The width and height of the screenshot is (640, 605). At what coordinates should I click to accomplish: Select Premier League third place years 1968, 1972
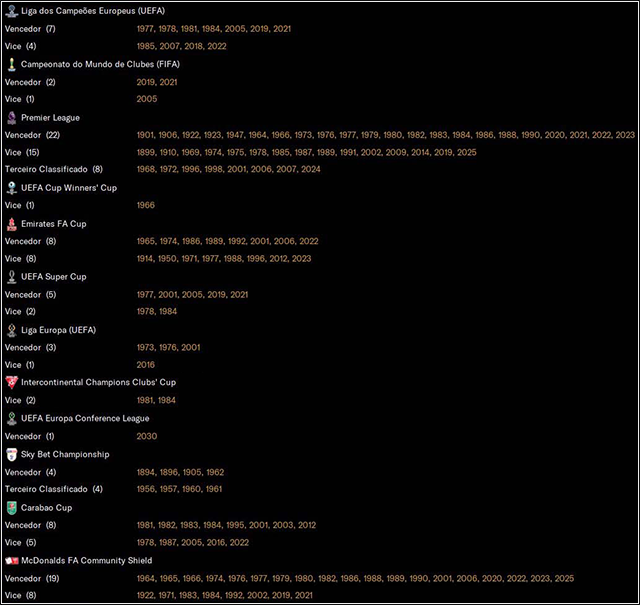(229, 169)
